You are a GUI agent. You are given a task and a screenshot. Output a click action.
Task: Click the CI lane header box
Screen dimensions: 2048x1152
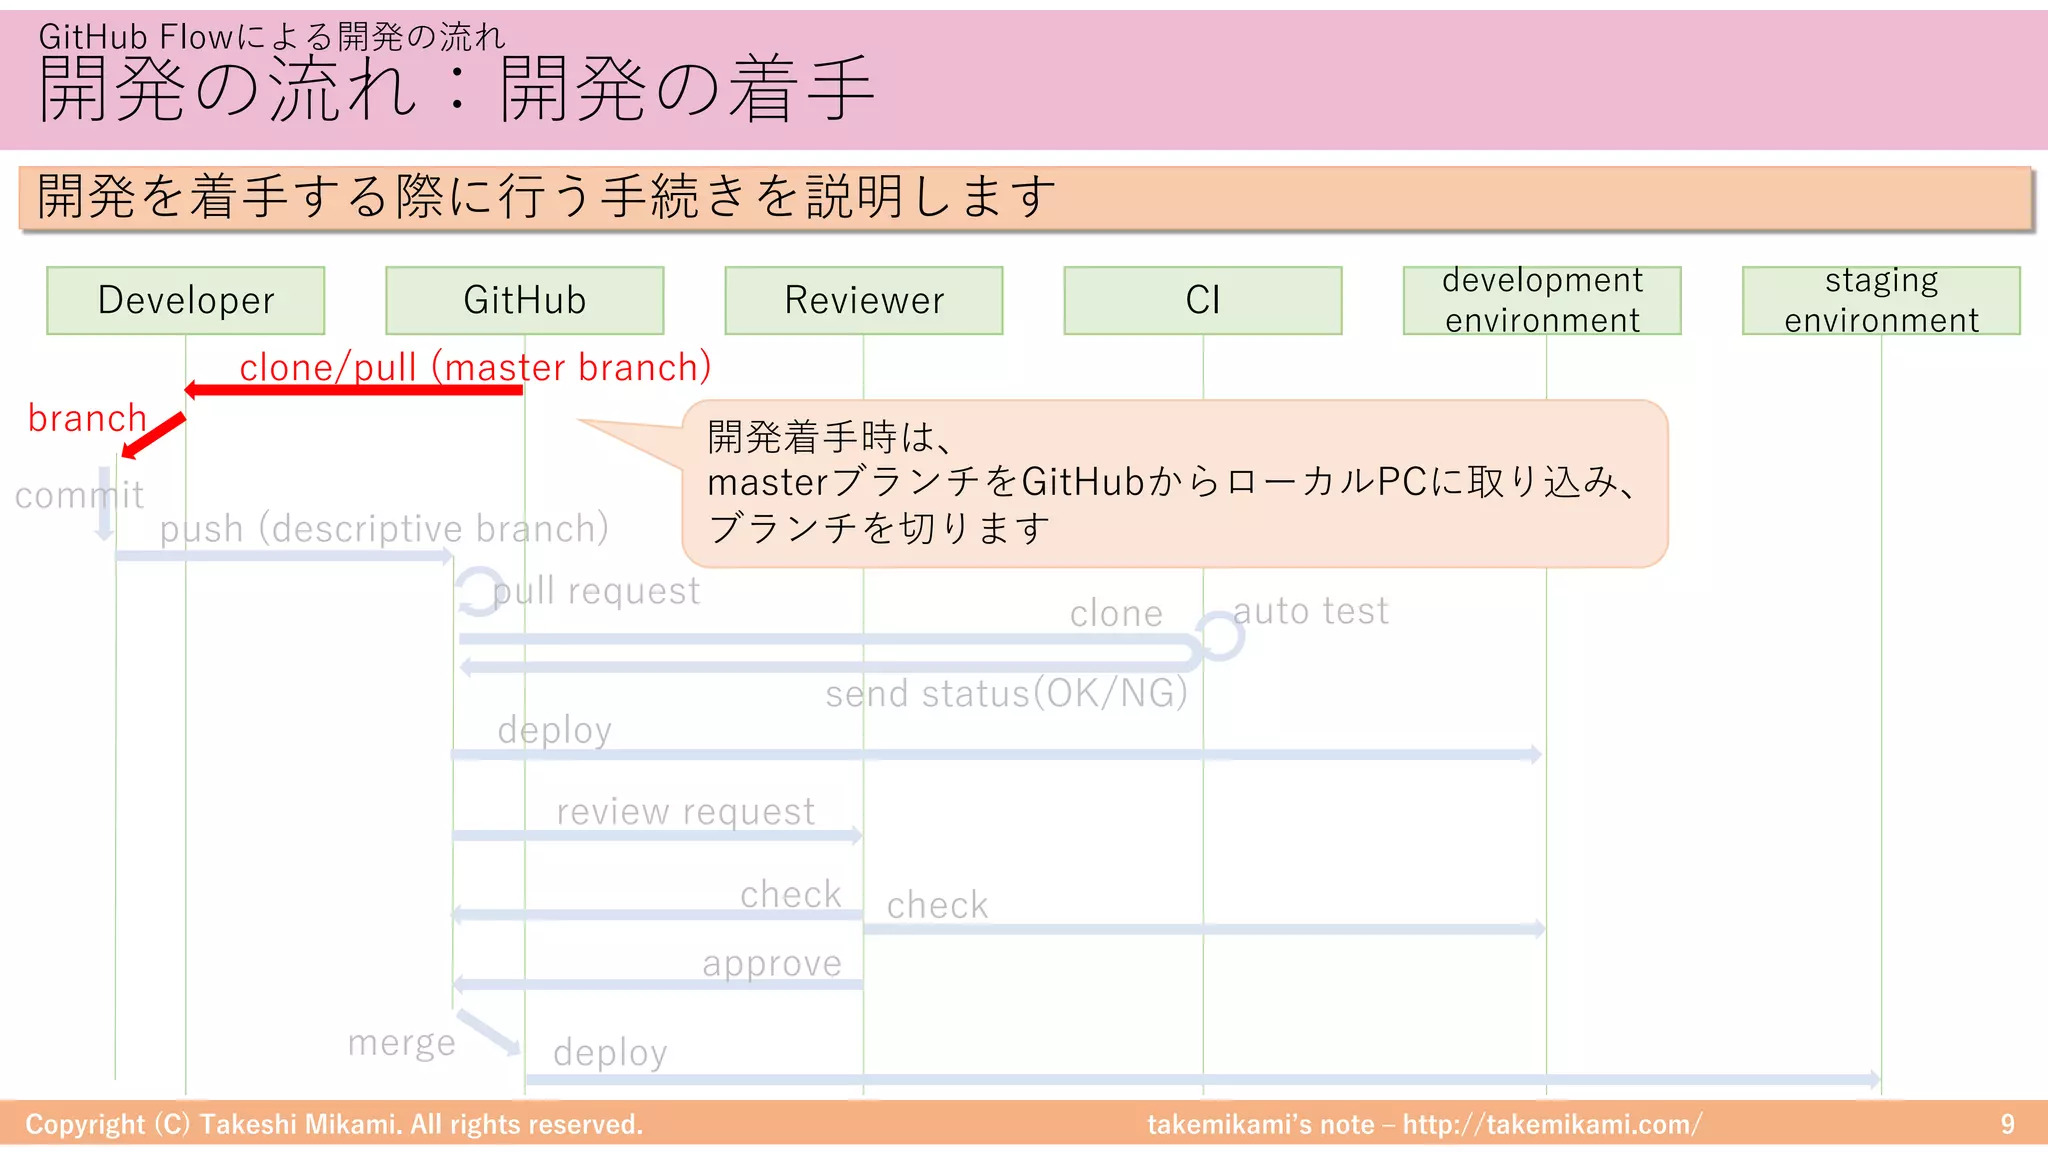pyautogui.click(x=1203, y=300)
